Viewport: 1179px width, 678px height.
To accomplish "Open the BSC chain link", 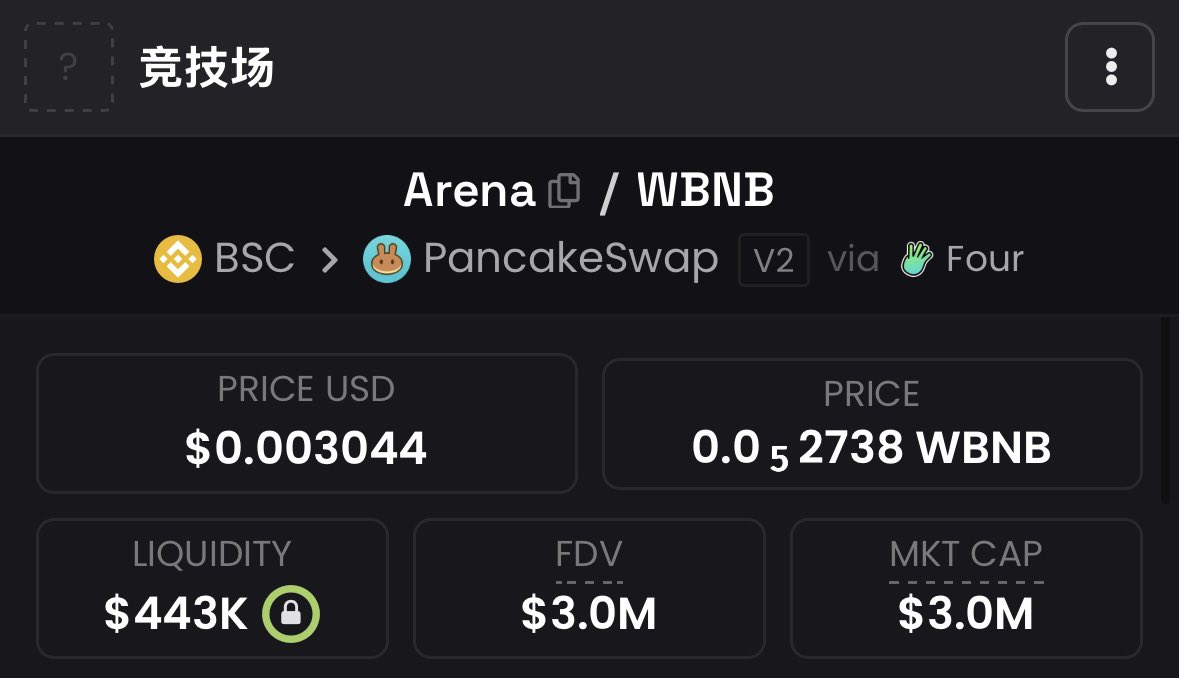I will pos(254,259).
